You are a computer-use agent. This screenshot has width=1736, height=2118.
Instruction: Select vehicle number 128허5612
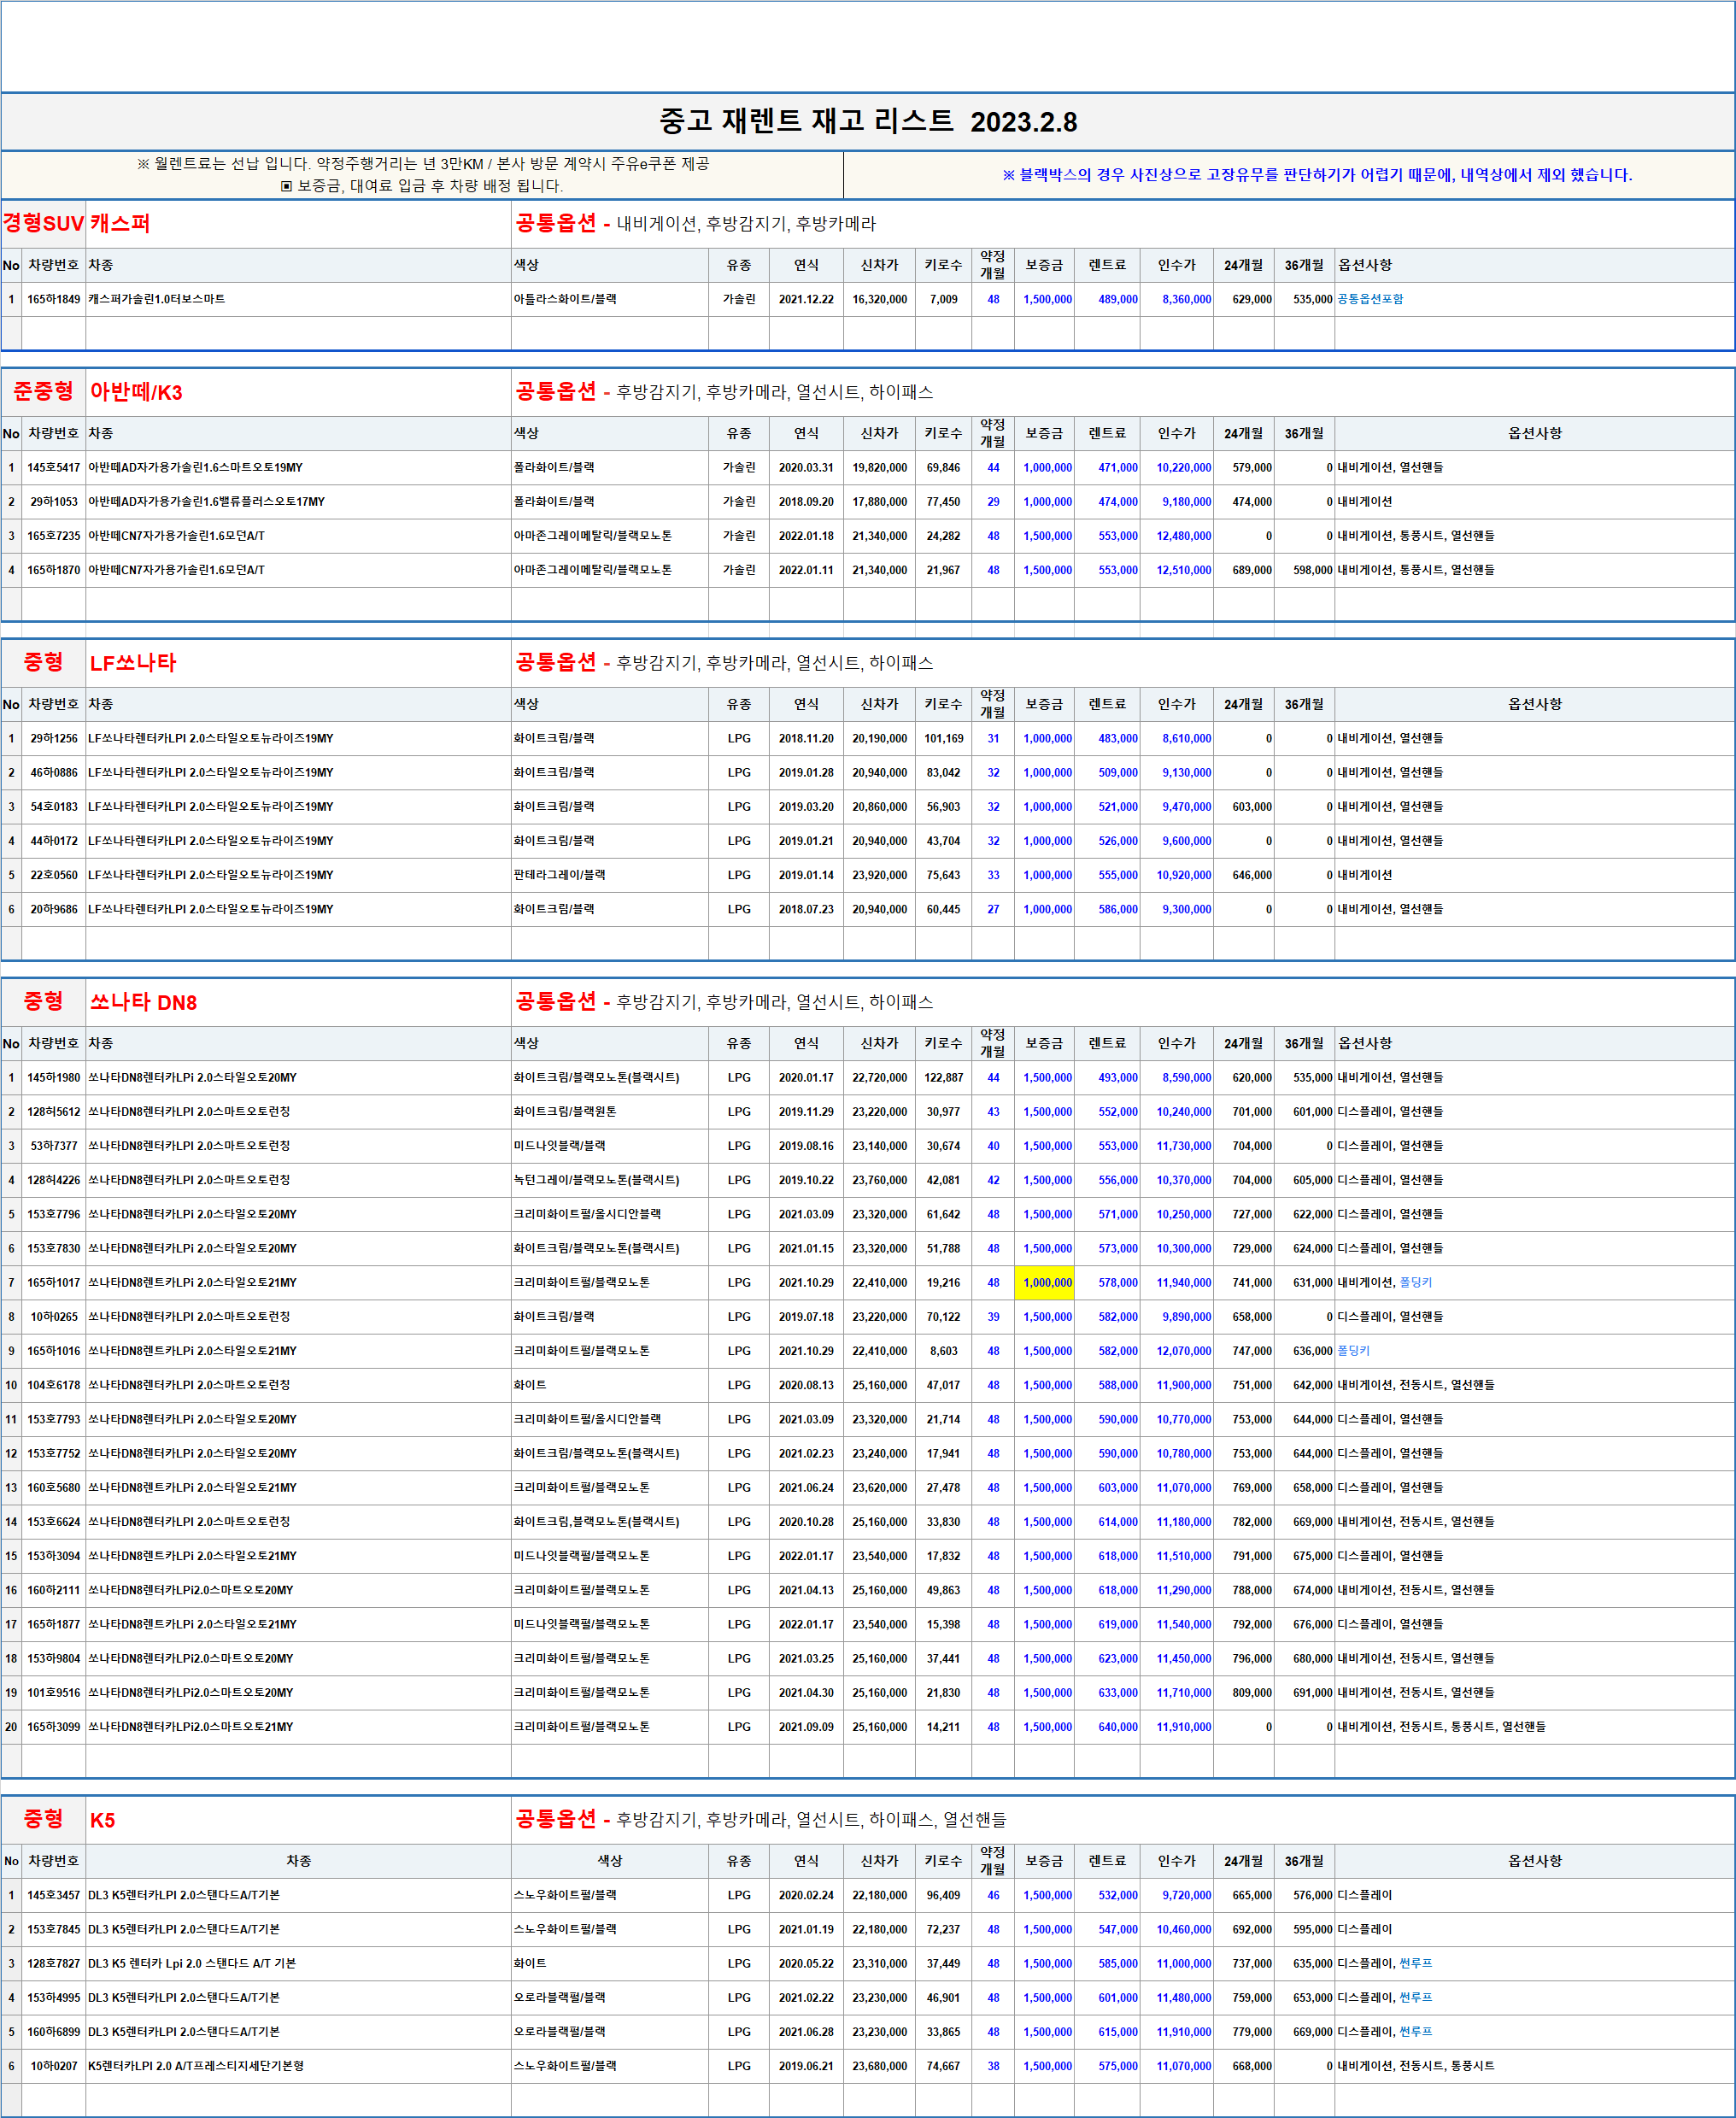point(53,1111)
